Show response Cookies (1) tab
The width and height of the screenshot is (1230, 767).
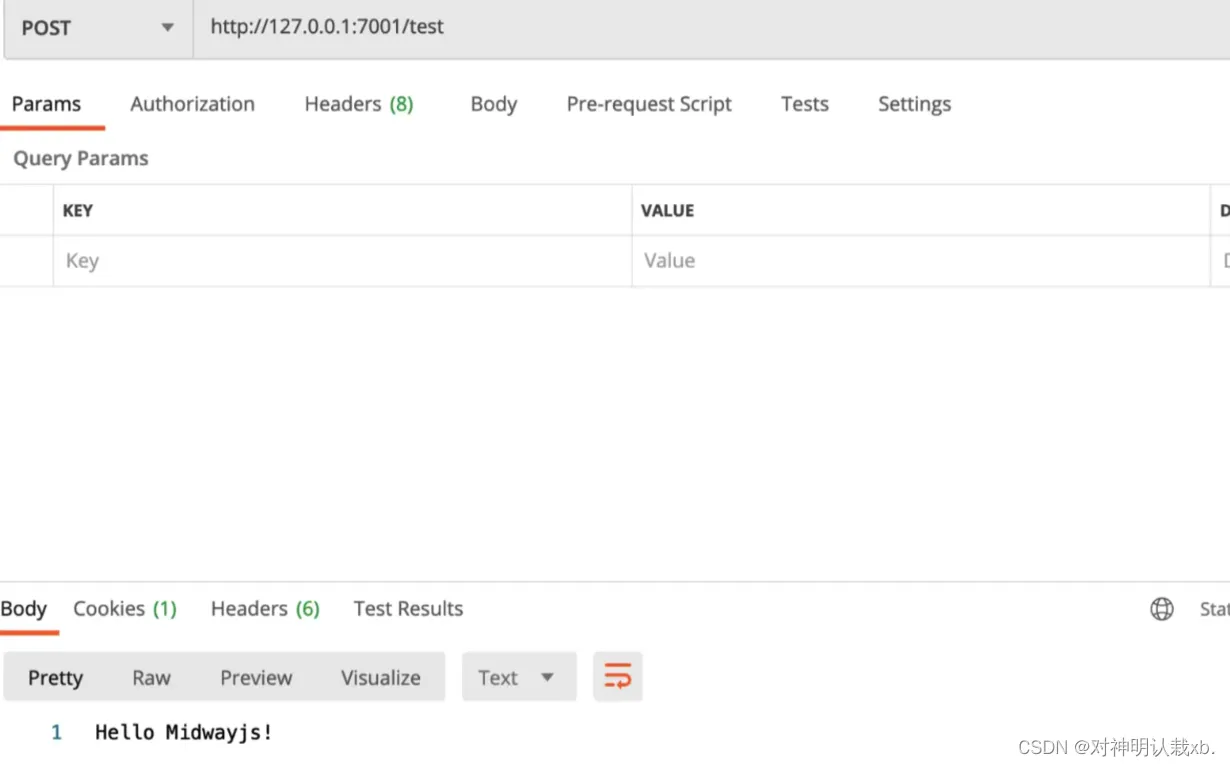(x=125, y=609)
